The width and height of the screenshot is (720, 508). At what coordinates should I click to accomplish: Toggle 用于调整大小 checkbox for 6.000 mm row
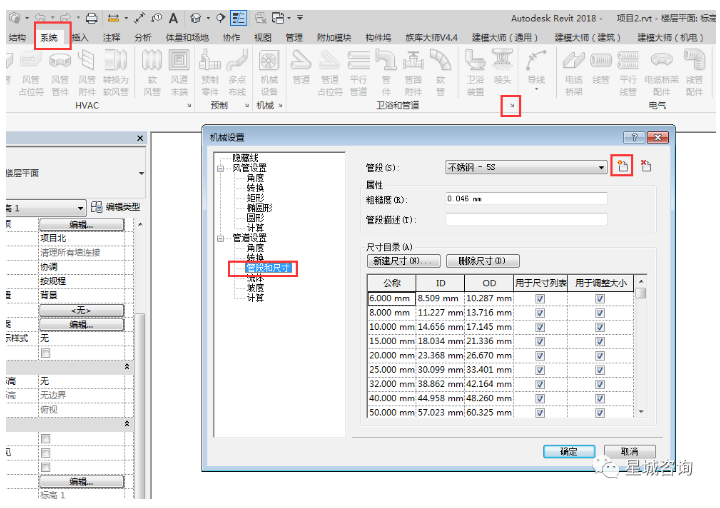click(600, 299)
